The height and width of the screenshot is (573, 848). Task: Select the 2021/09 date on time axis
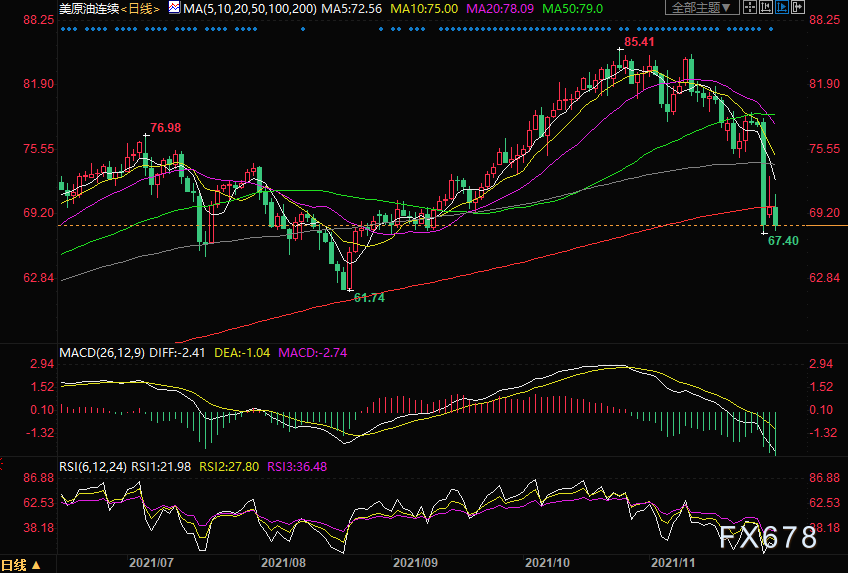tap(415, 563)
